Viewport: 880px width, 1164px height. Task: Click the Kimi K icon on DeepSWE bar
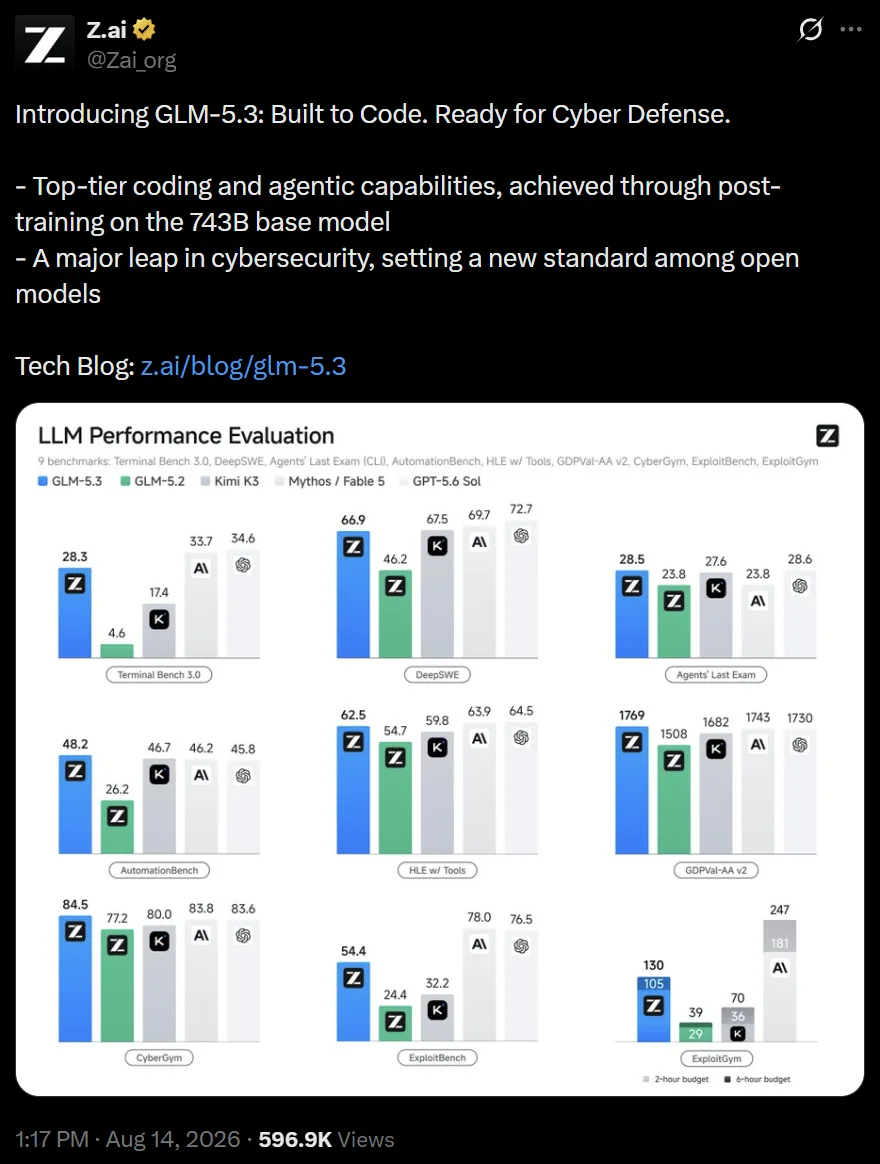(x=437, y=546)
